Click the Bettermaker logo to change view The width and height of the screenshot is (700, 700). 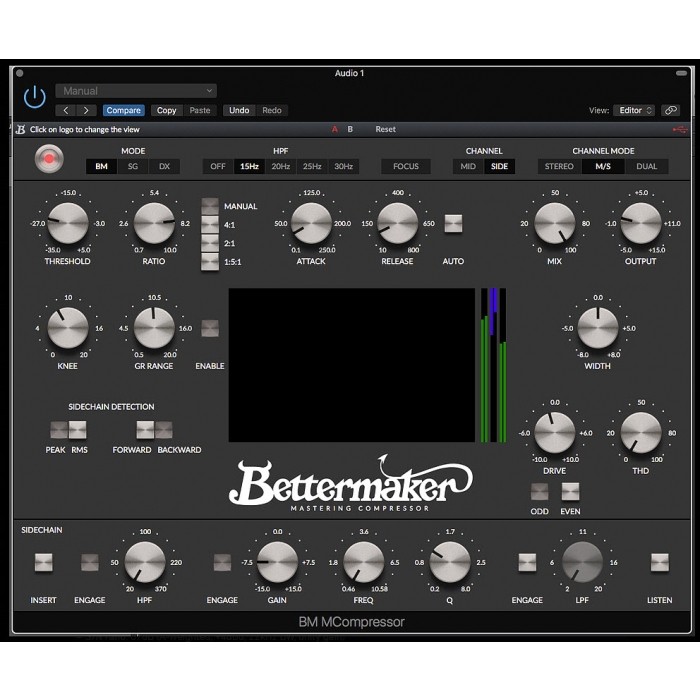(x=20, y=129)
